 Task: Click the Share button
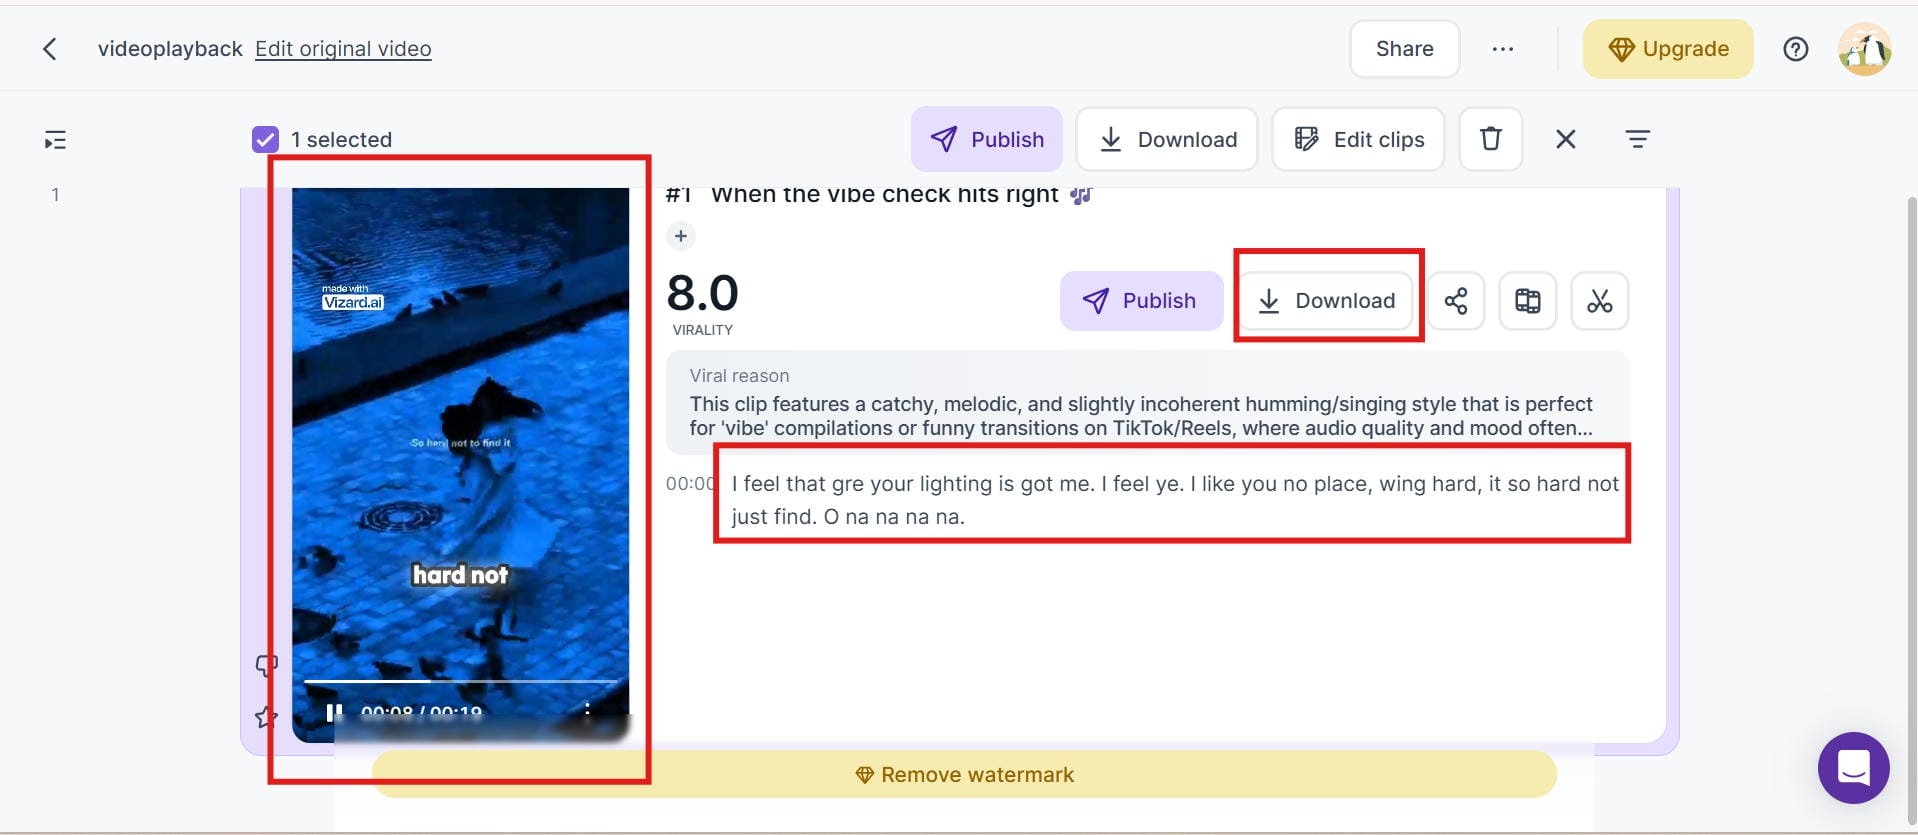1404,49
